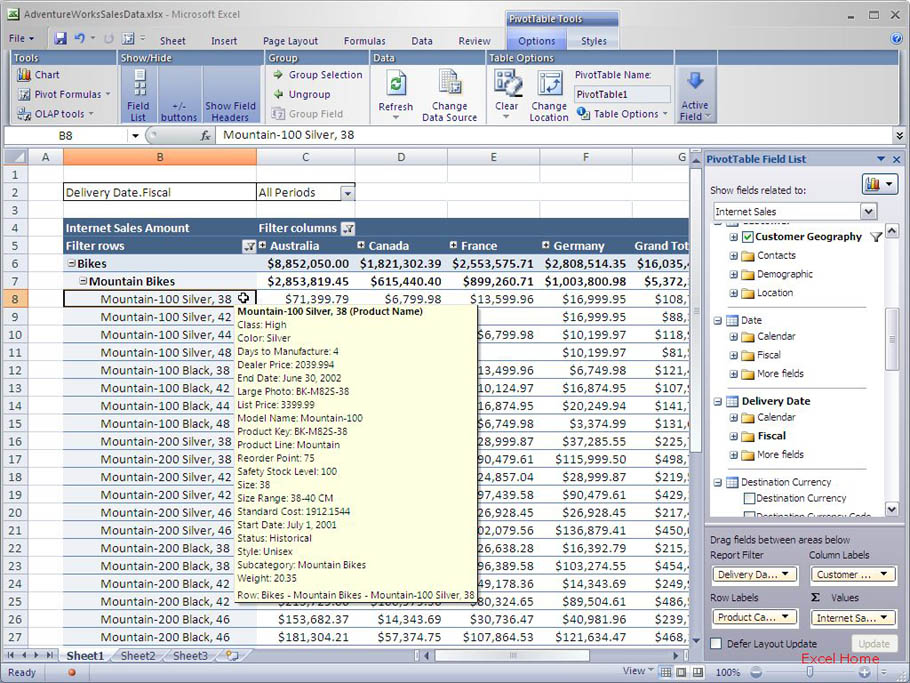The height and width of the screenshot is (683, 910).
Task: Switch to Page Break Preview icon in status bar
Action: click(x=698, y=672)
